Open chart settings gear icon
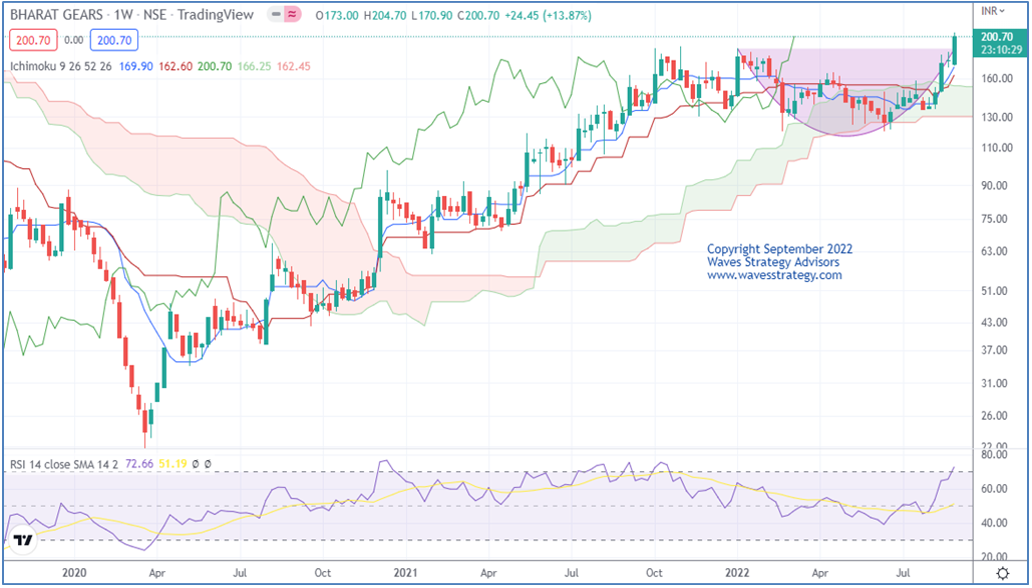Viewport: 1032px width, 588px height. [x=1002, y=572]
